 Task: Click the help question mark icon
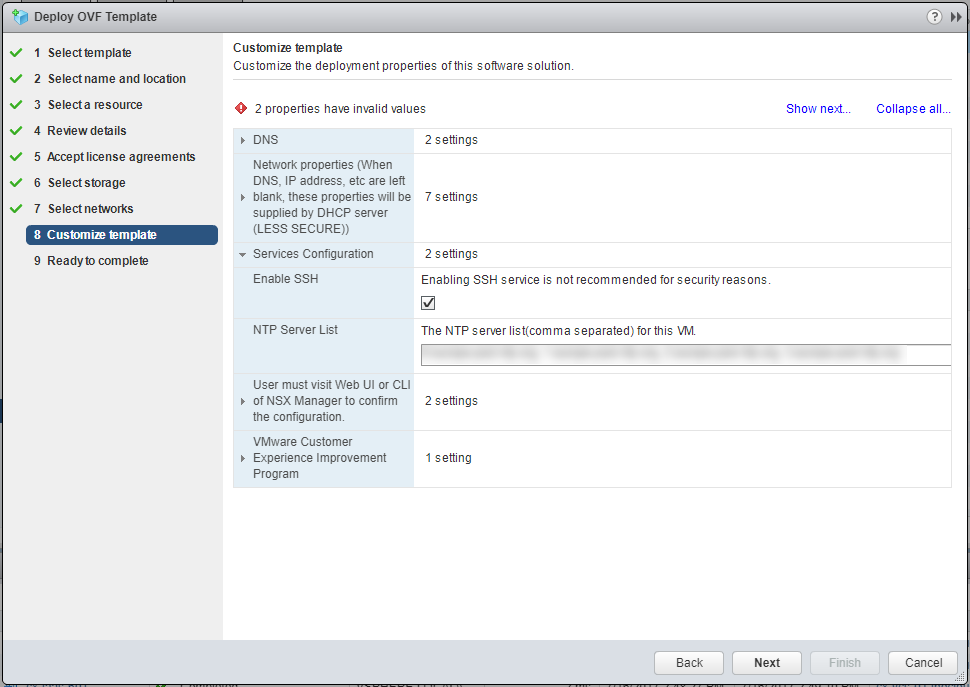point(934,17)
